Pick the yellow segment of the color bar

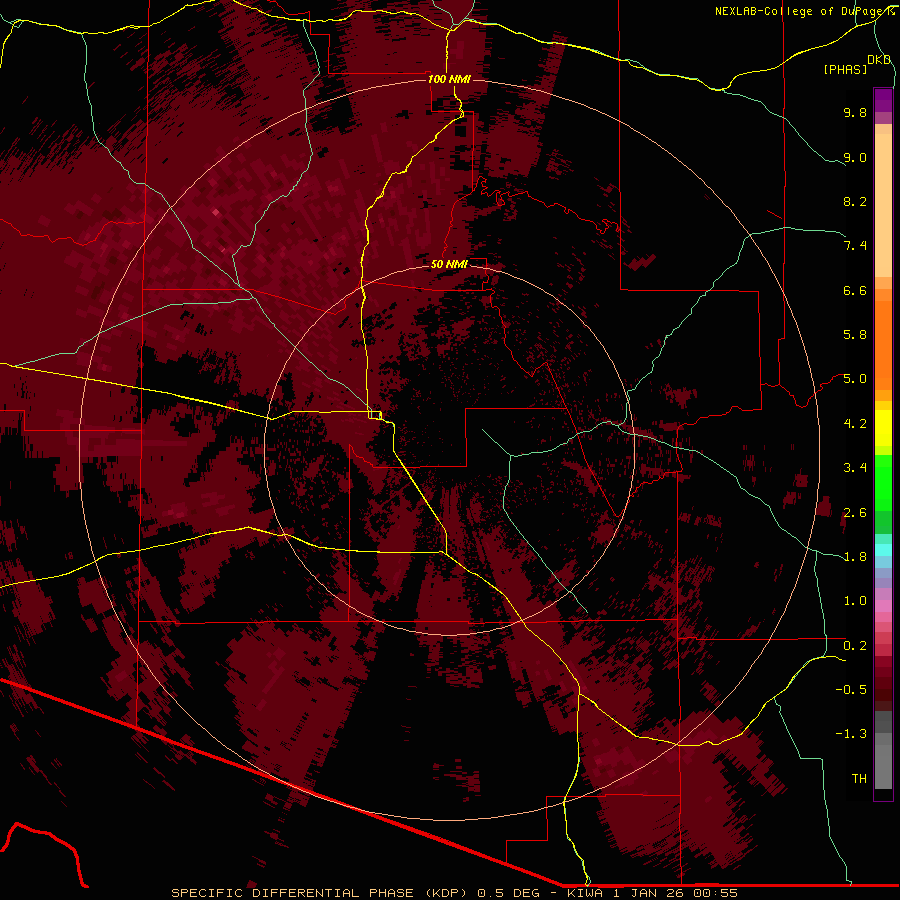click(883, 428)
